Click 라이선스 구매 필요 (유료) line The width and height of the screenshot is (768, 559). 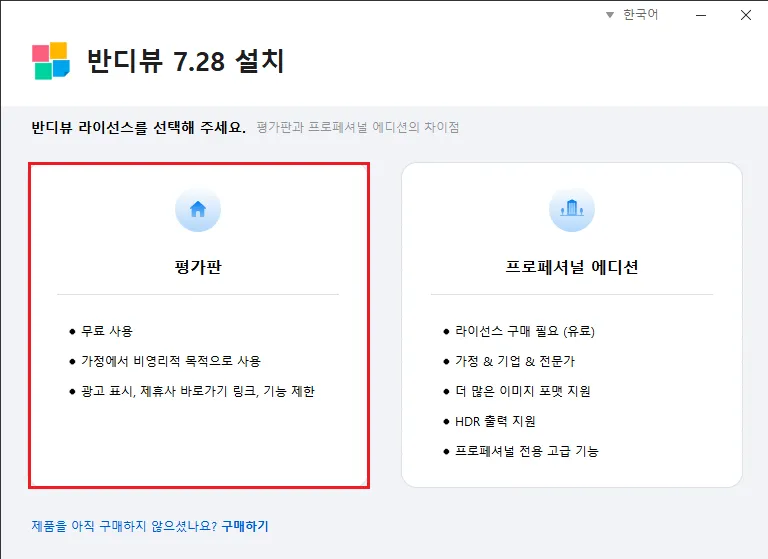(525, 331)
